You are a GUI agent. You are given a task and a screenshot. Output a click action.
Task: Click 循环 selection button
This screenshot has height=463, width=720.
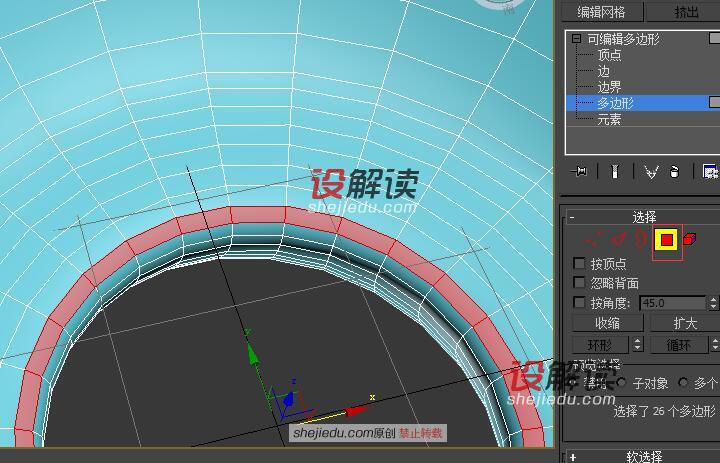(679, 344)
